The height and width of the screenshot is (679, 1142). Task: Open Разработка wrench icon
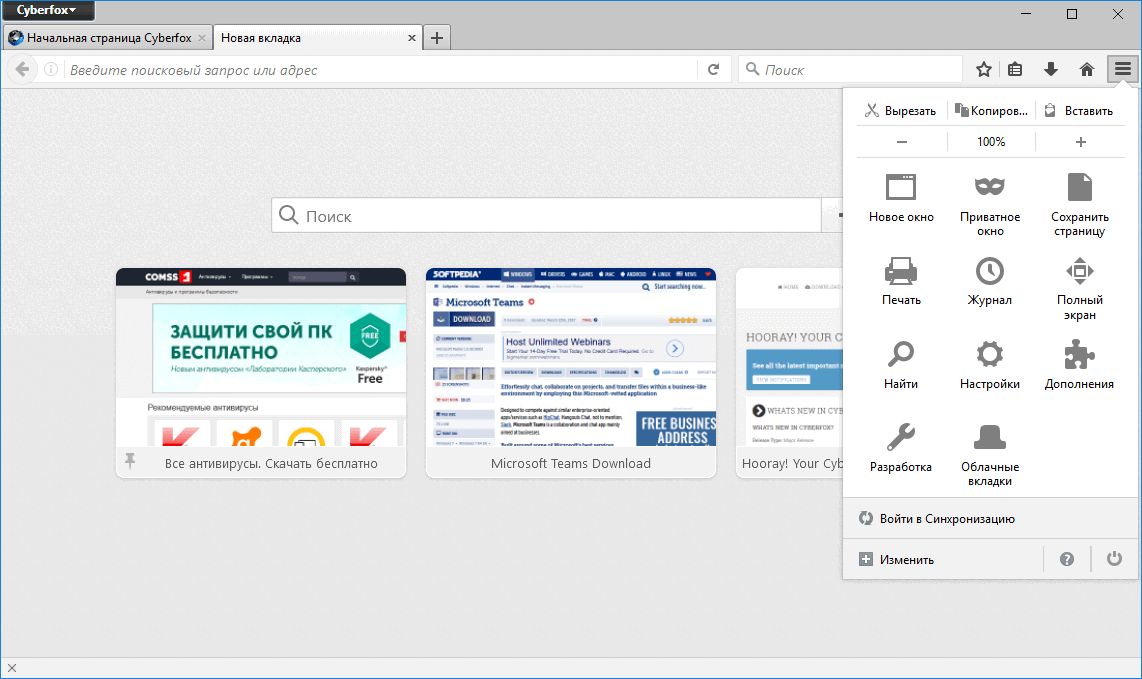pyautogui.click(x=901, y=448)
